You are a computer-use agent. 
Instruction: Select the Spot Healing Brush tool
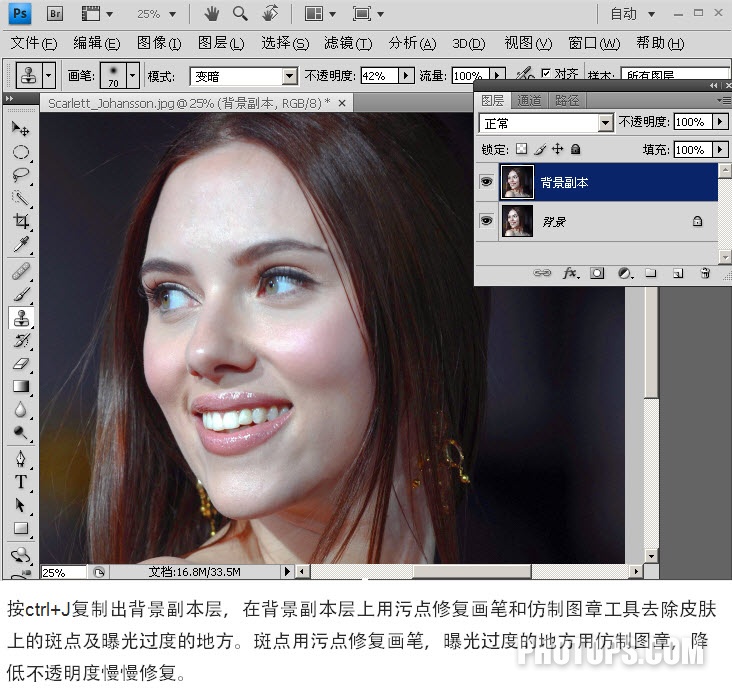coord(21,271)
